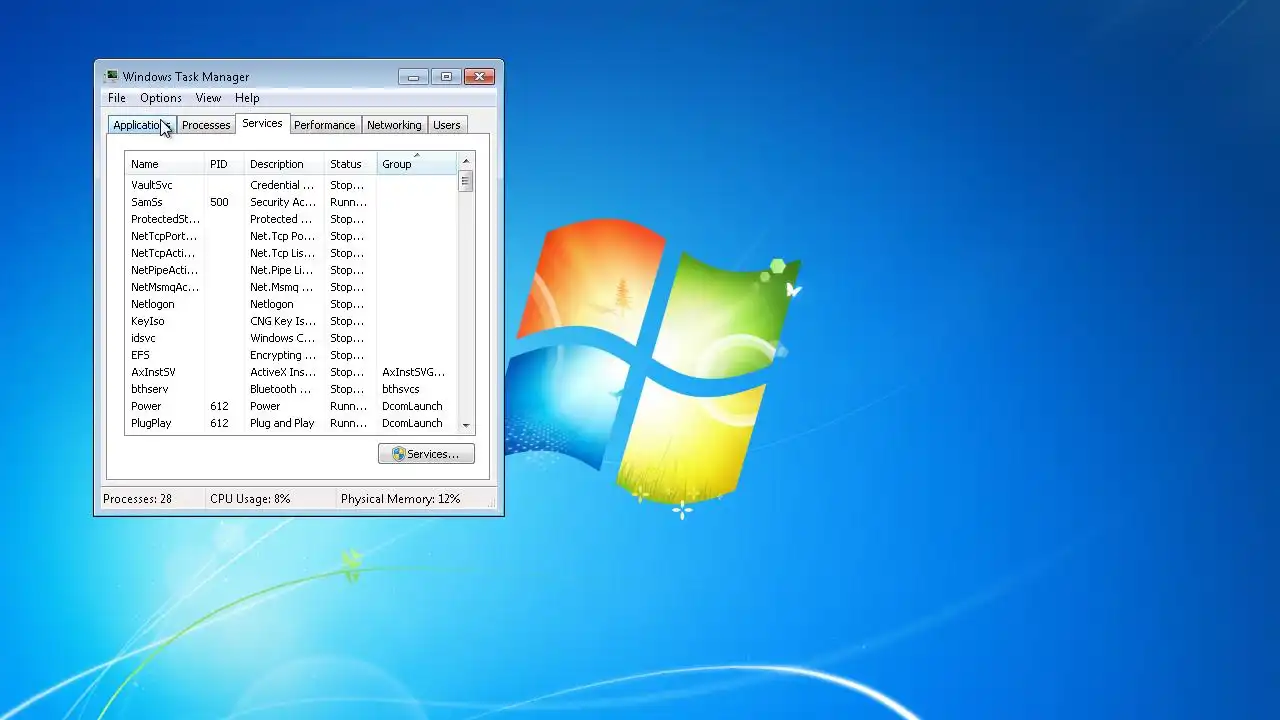Switch to the Performance tab
This screenshot has width=1280, height=720.
[324, 125]
